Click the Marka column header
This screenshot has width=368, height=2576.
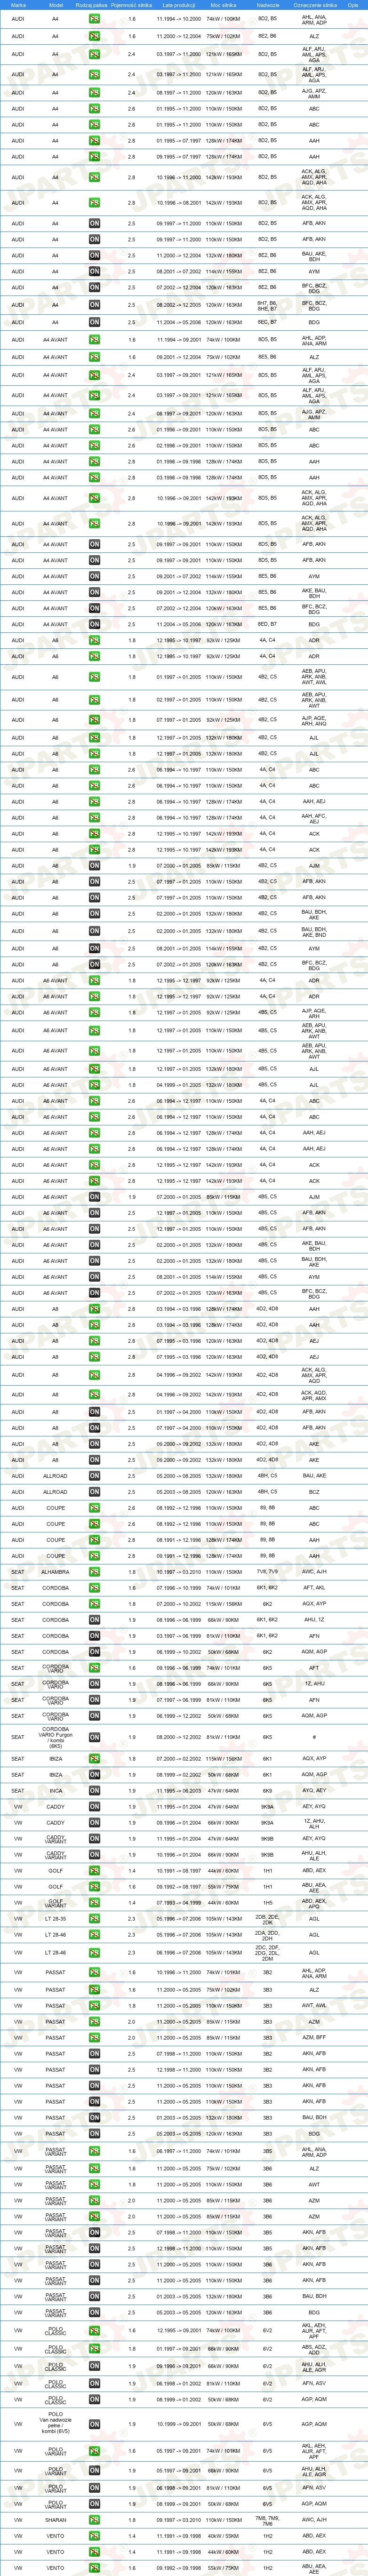tap(18, 5)
